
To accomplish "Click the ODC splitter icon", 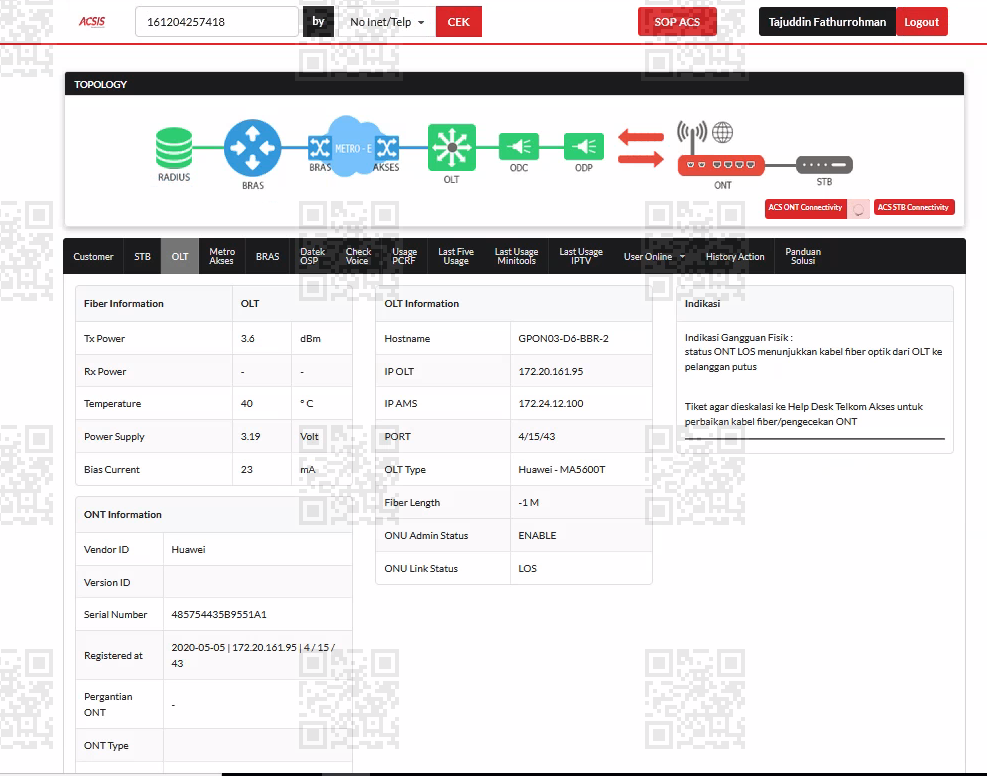I will click(519, 147).
